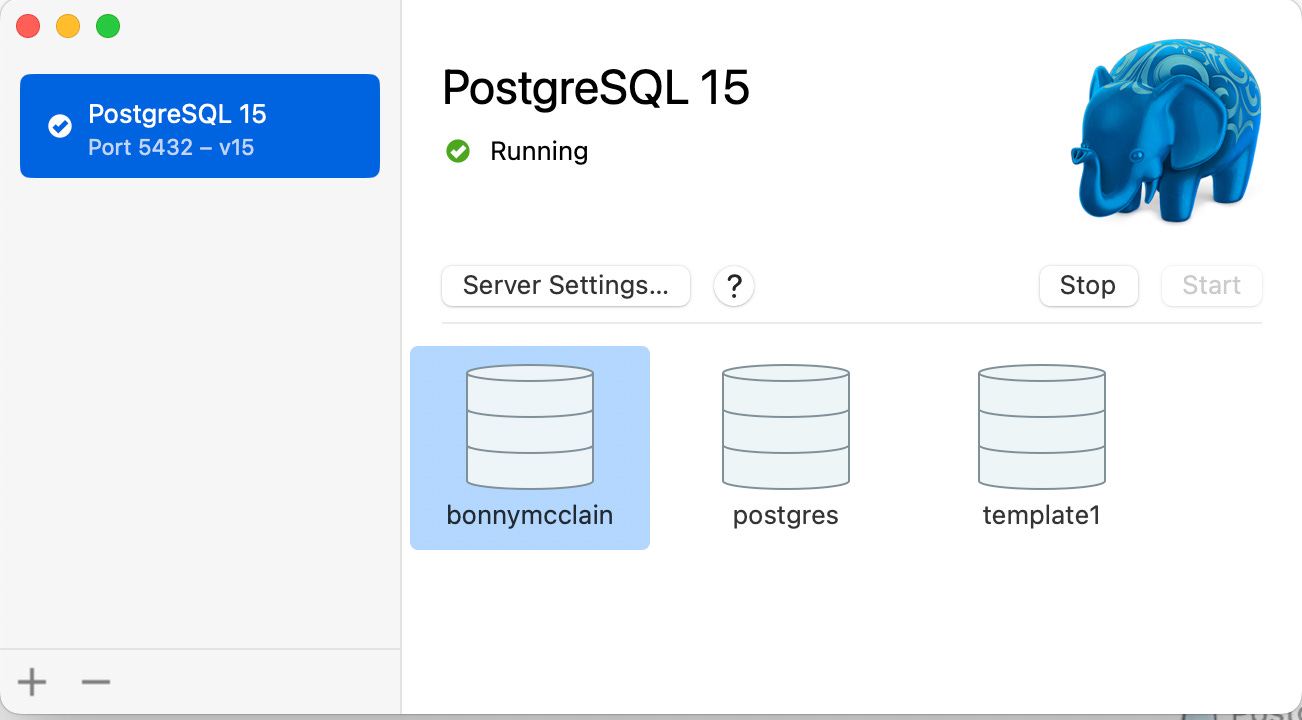Click the remove server minus icon
This screenshot has height=720, width=1302.
[95, 682]
